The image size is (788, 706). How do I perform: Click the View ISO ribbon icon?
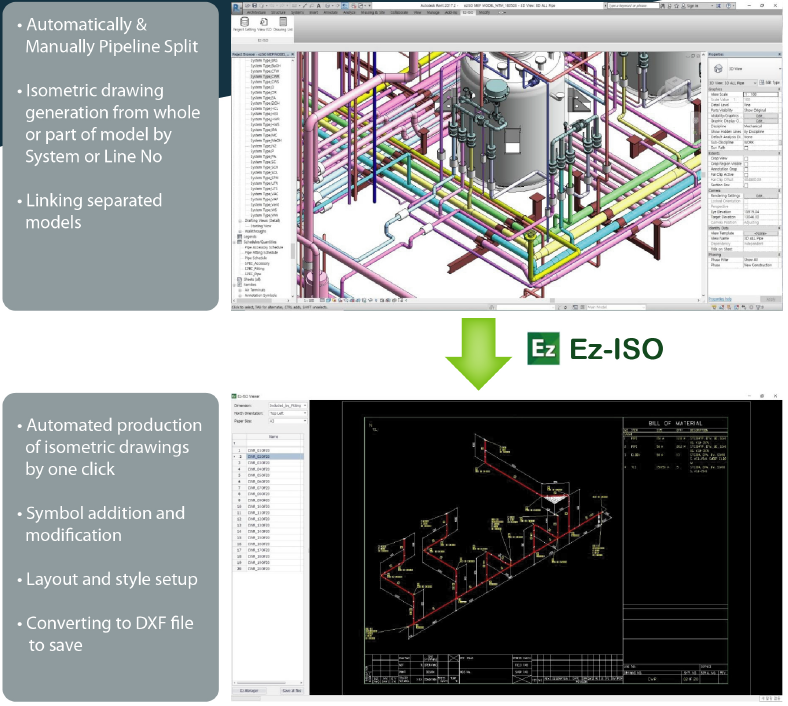(264, 24)
